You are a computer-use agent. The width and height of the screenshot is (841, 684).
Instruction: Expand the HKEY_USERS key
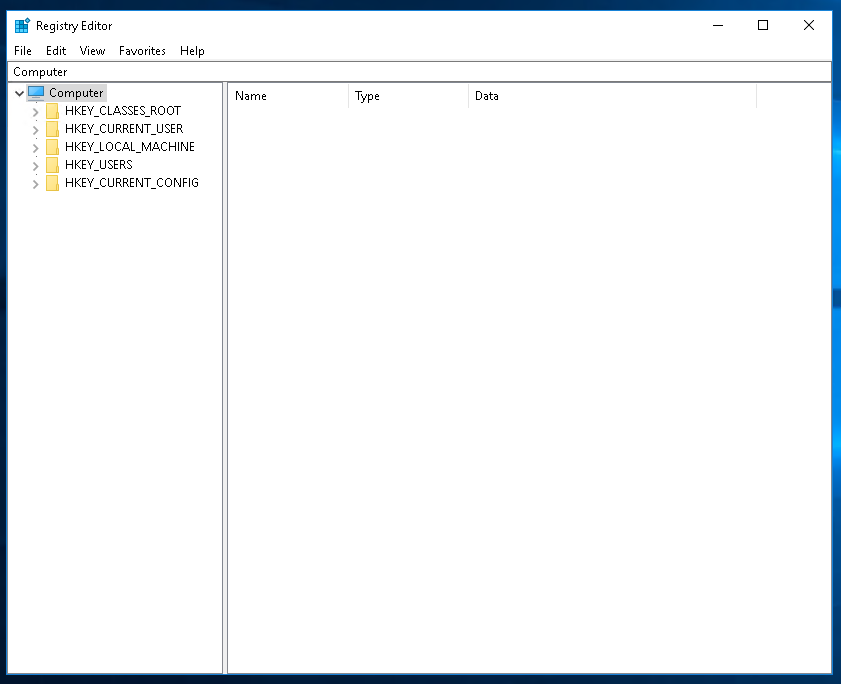(35, 166)
